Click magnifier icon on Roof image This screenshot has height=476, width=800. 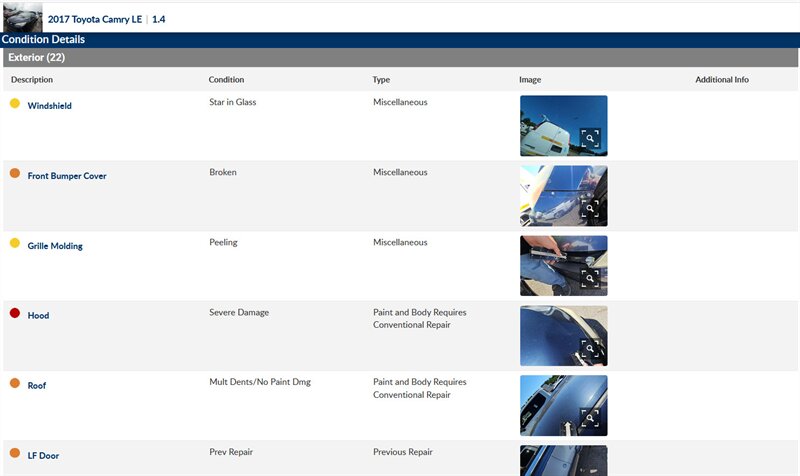(590, 419)
